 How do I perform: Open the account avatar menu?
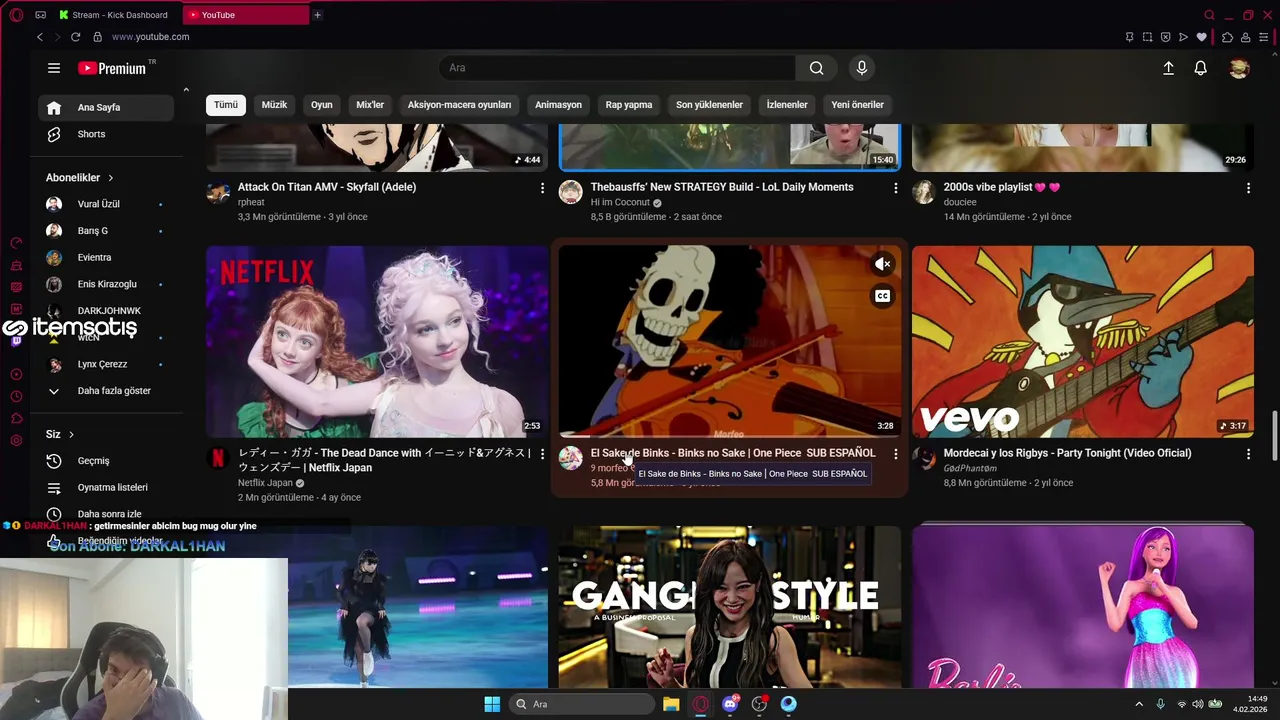[1239, 68]
